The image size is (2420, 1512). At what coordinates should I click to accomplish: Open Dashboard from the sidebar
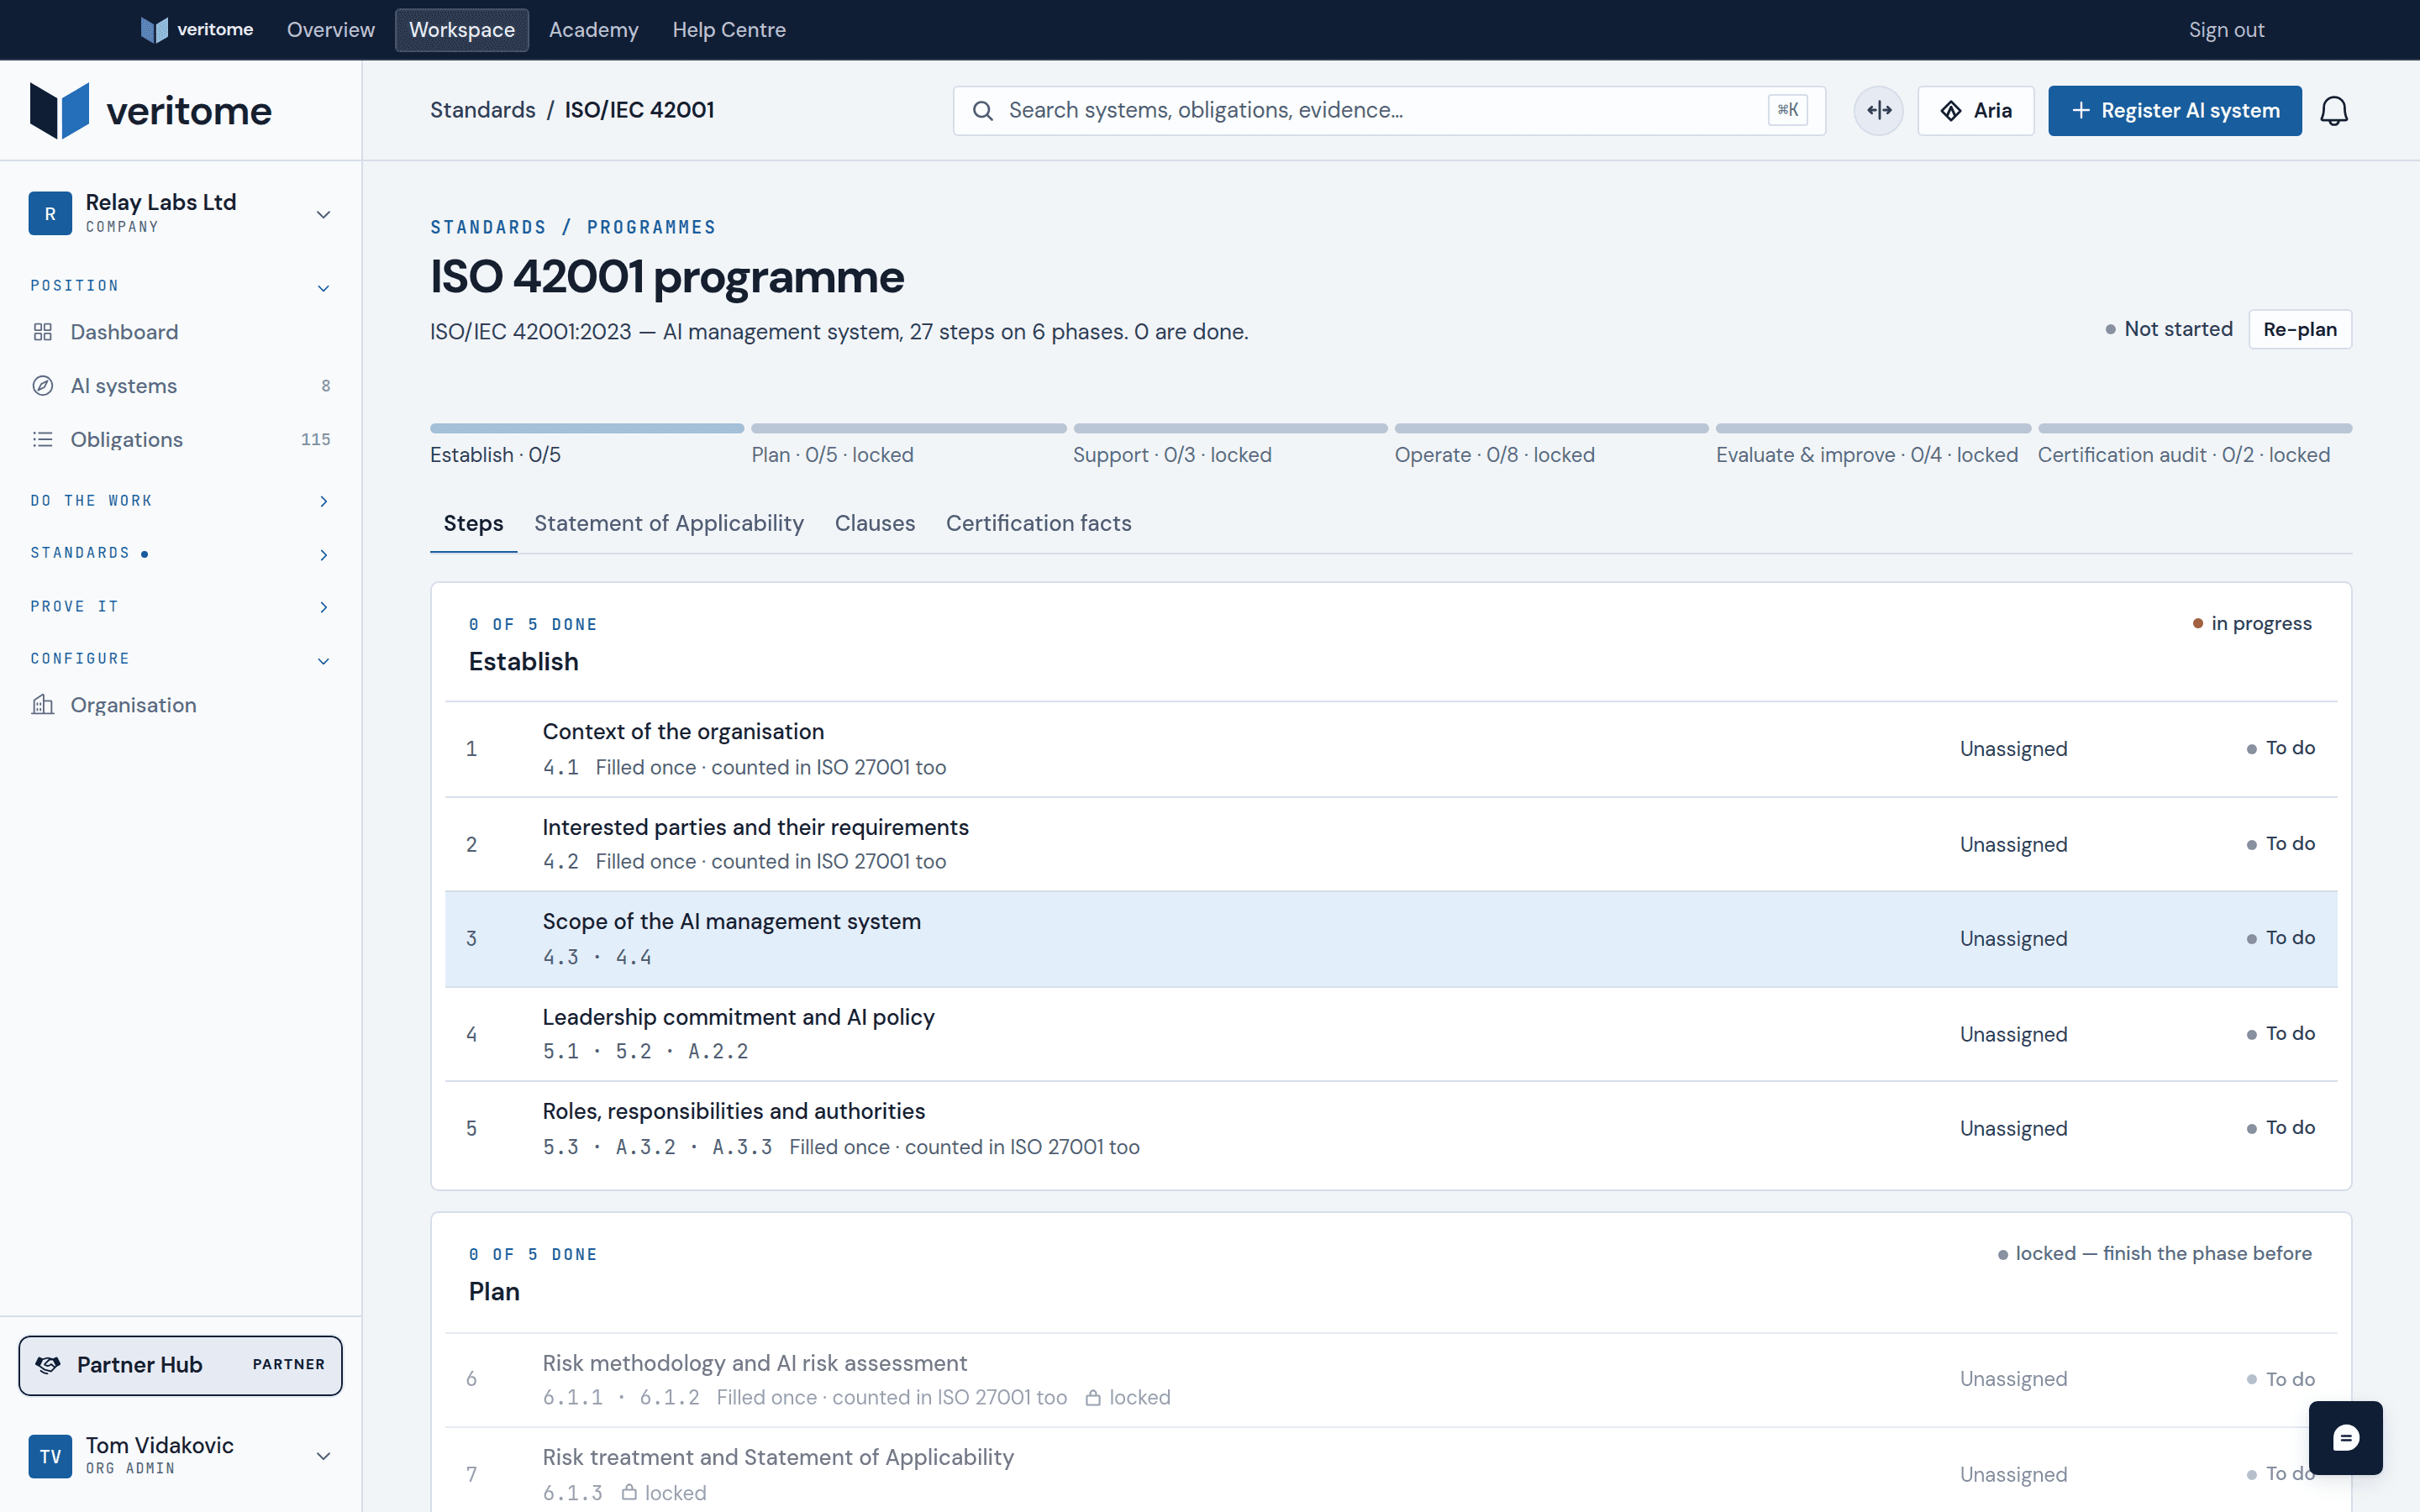[180, 332]
